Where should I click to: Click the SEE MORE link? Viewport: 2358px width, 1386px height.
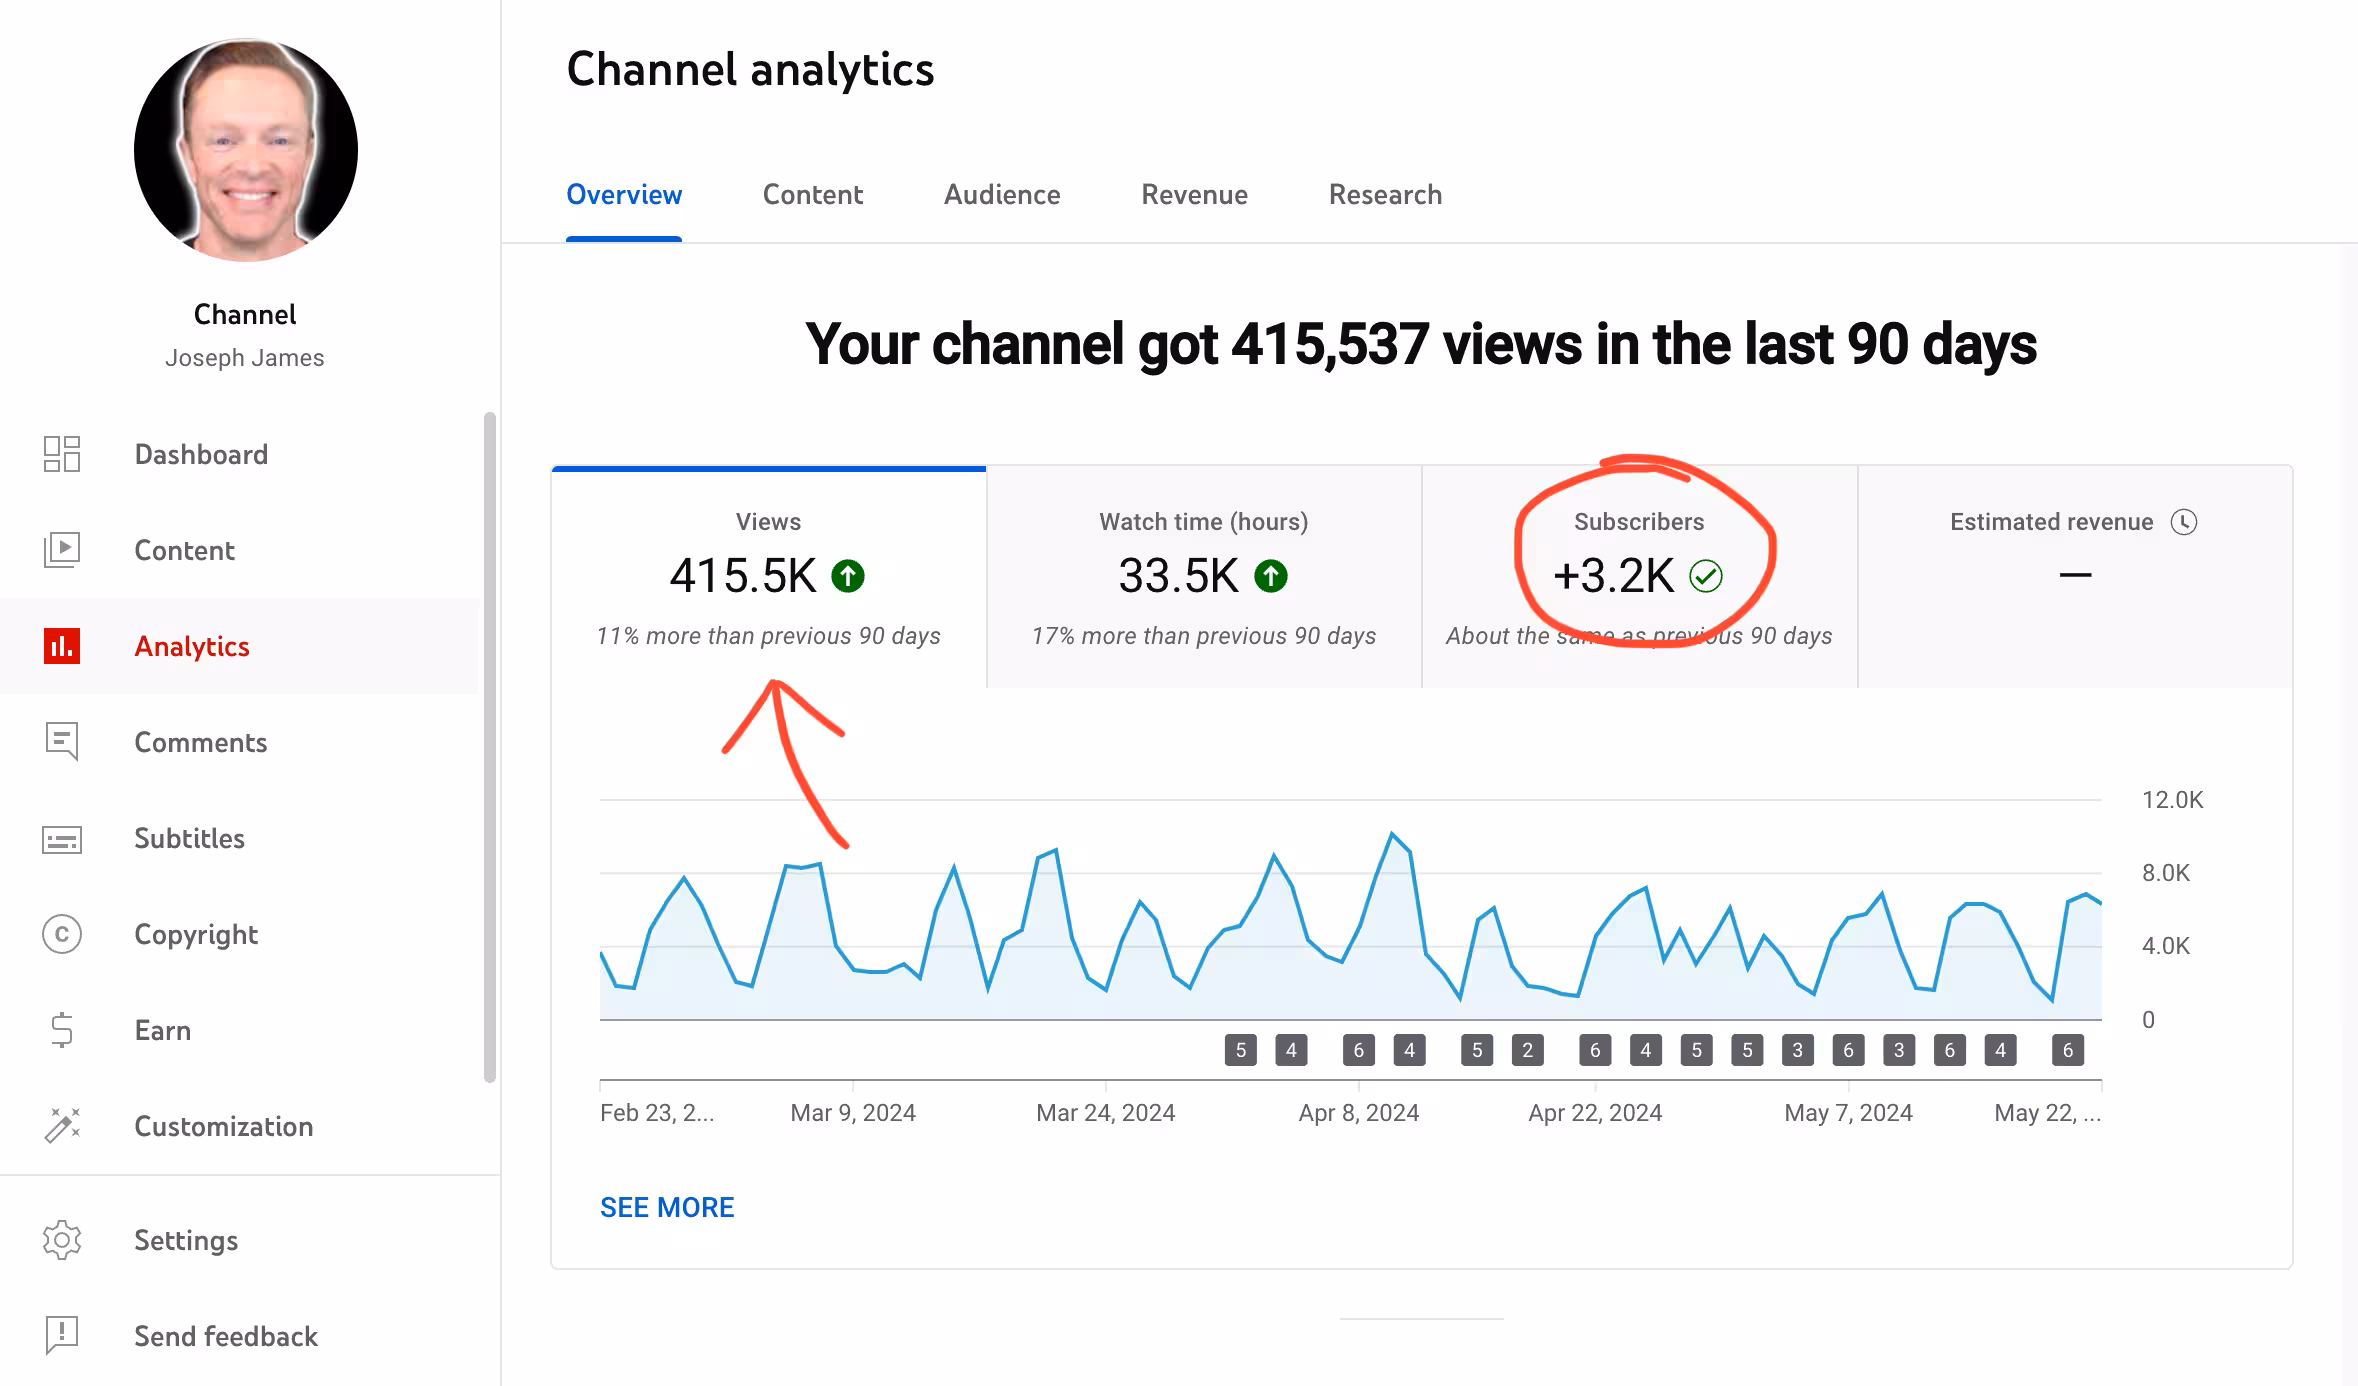[x=667, y=1207]
